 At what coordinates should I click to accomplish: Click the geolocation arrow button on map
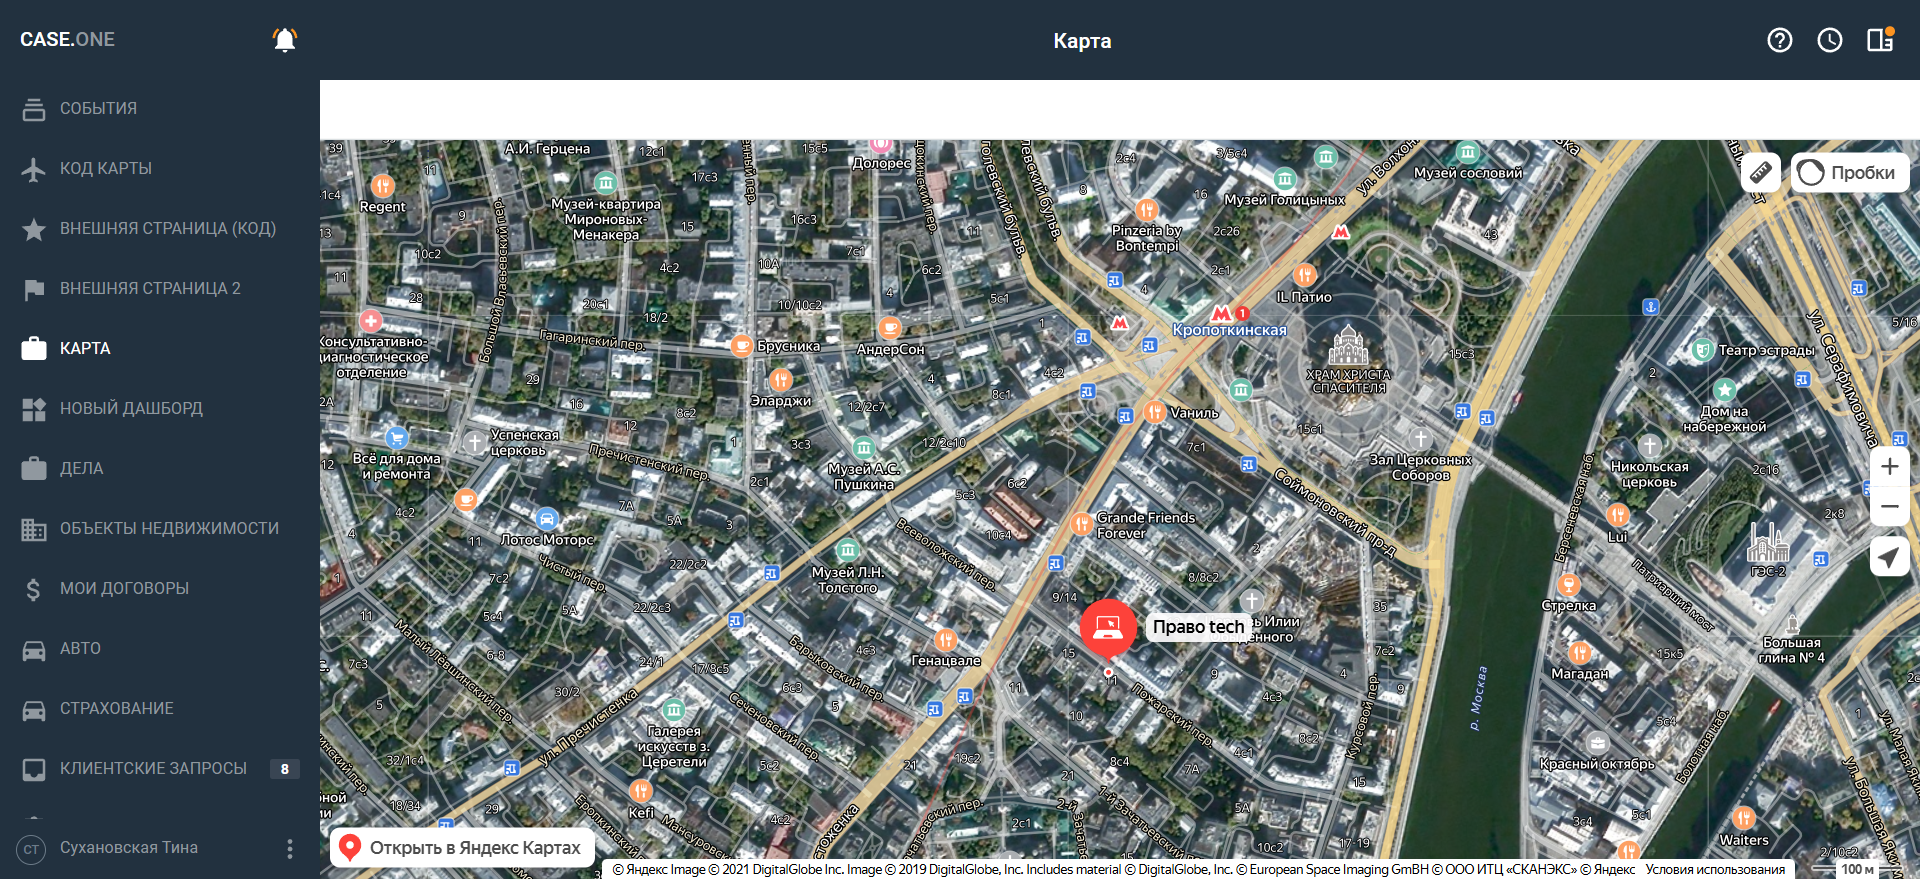point(1889,557)
